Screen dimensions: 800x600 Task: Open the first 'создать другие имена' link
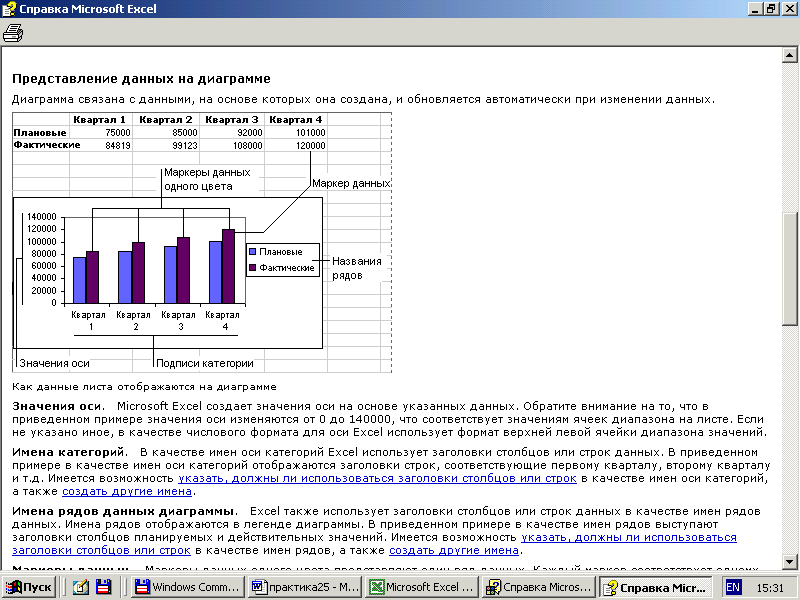tap(127, 491)
